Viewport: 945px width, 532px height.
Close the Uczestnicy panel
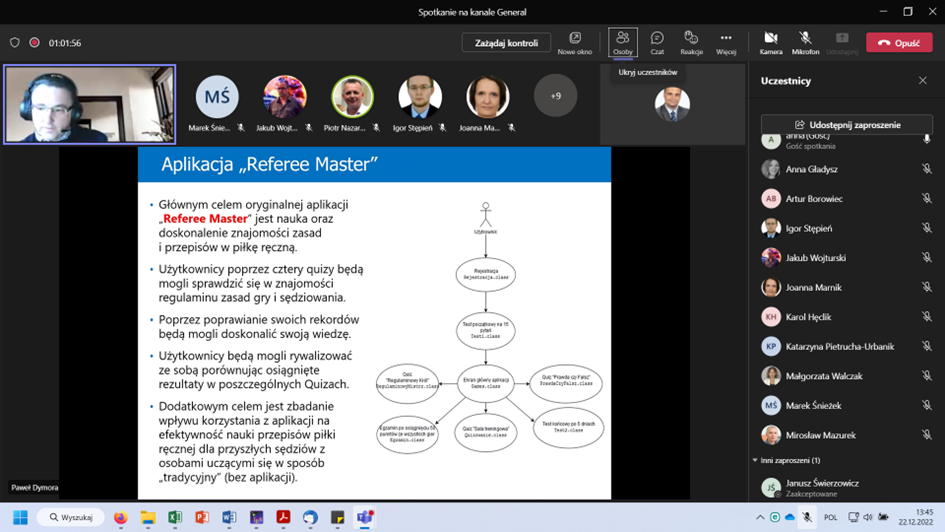click(x=923, y=81)
